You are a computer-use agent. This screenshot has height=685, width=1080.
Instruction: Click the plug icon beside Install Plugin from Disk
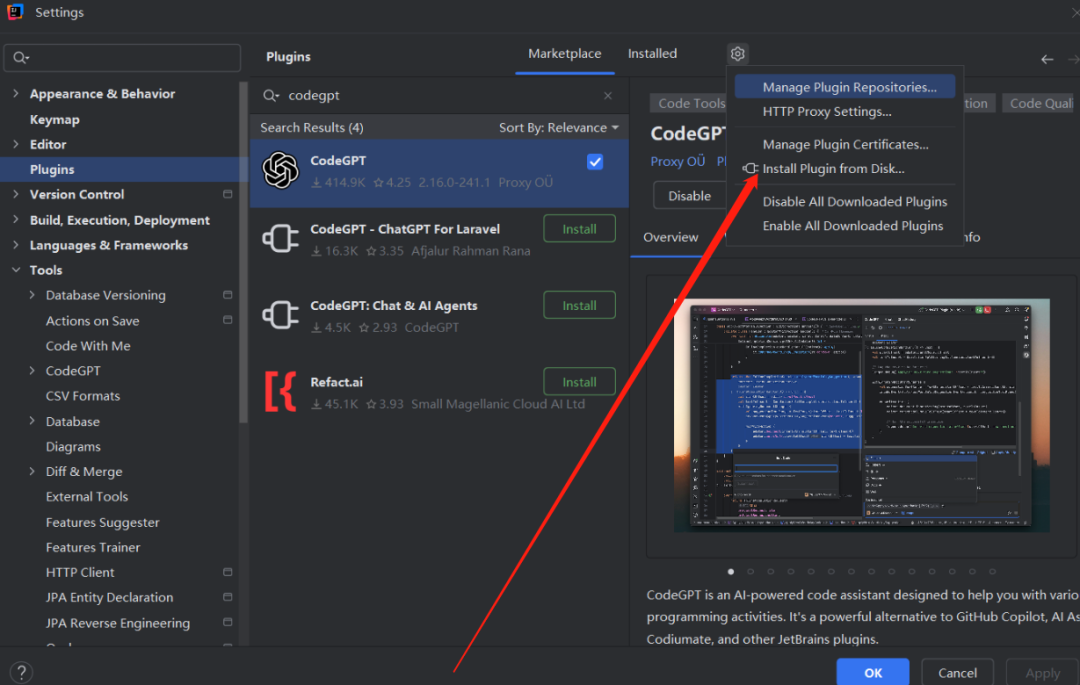tap(750, 169)
